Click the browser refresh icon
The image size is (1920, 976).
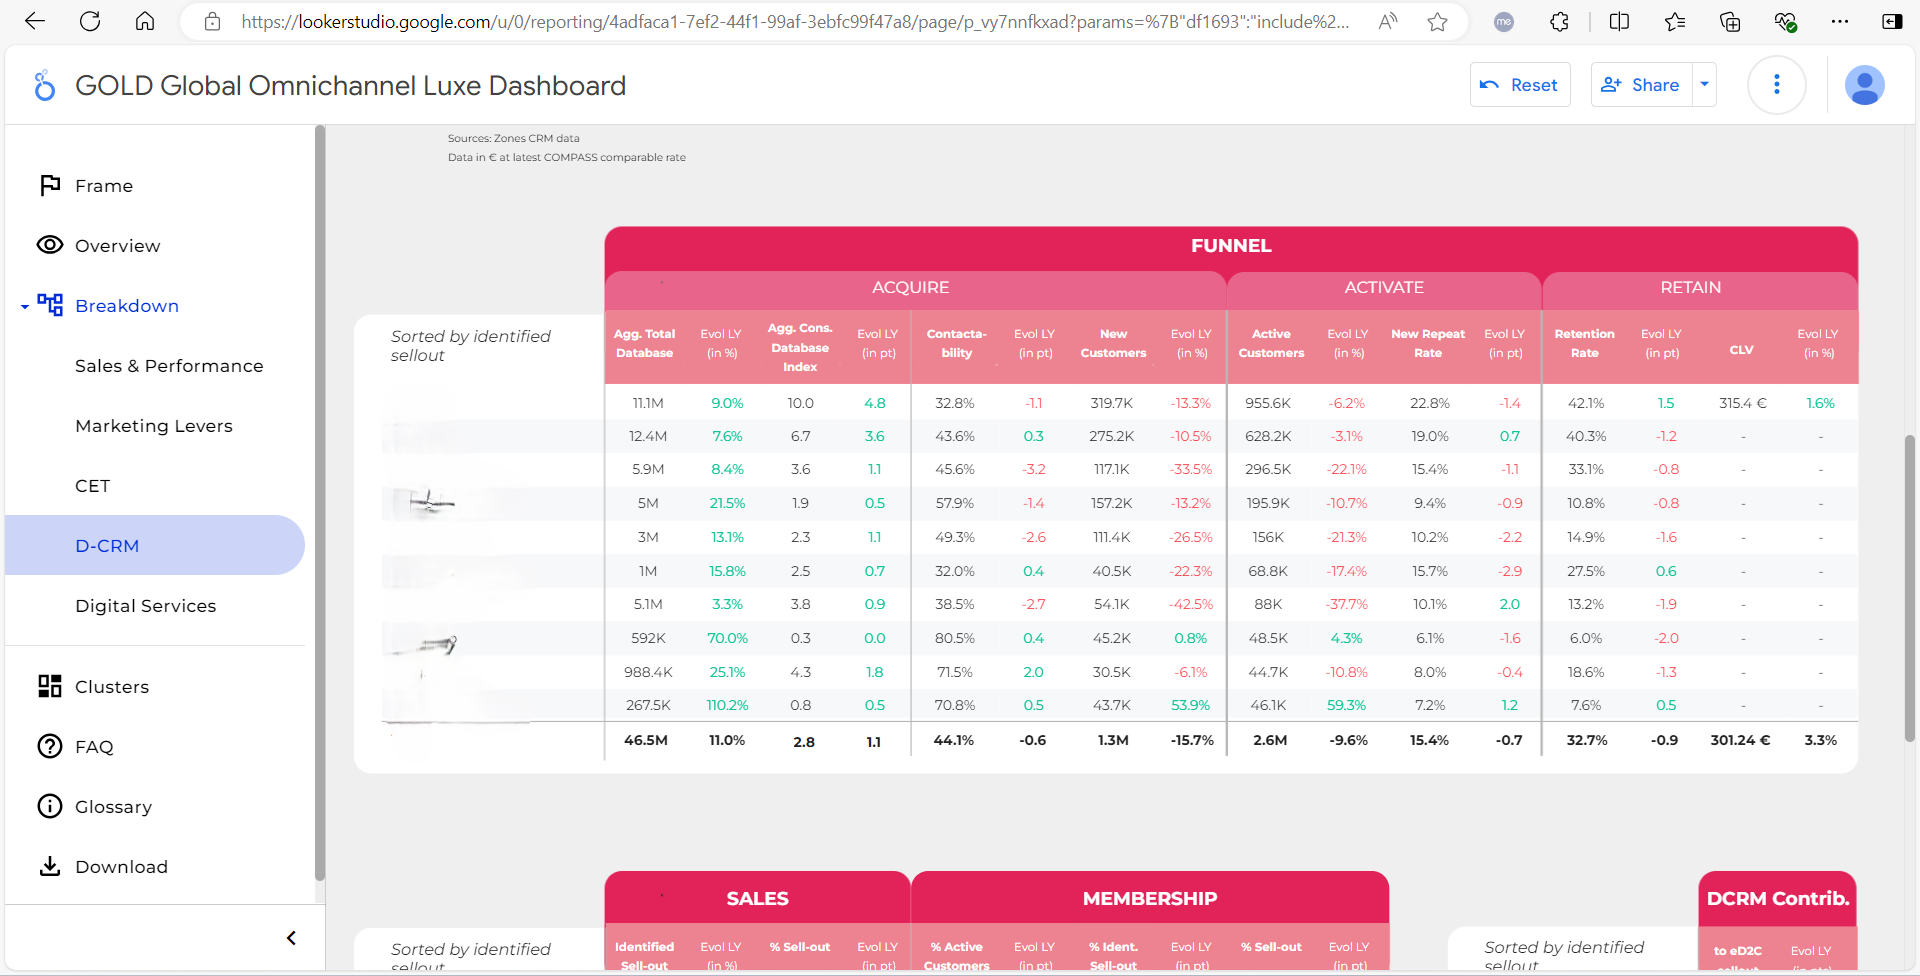pyautogui.click(x=90, y=21)
